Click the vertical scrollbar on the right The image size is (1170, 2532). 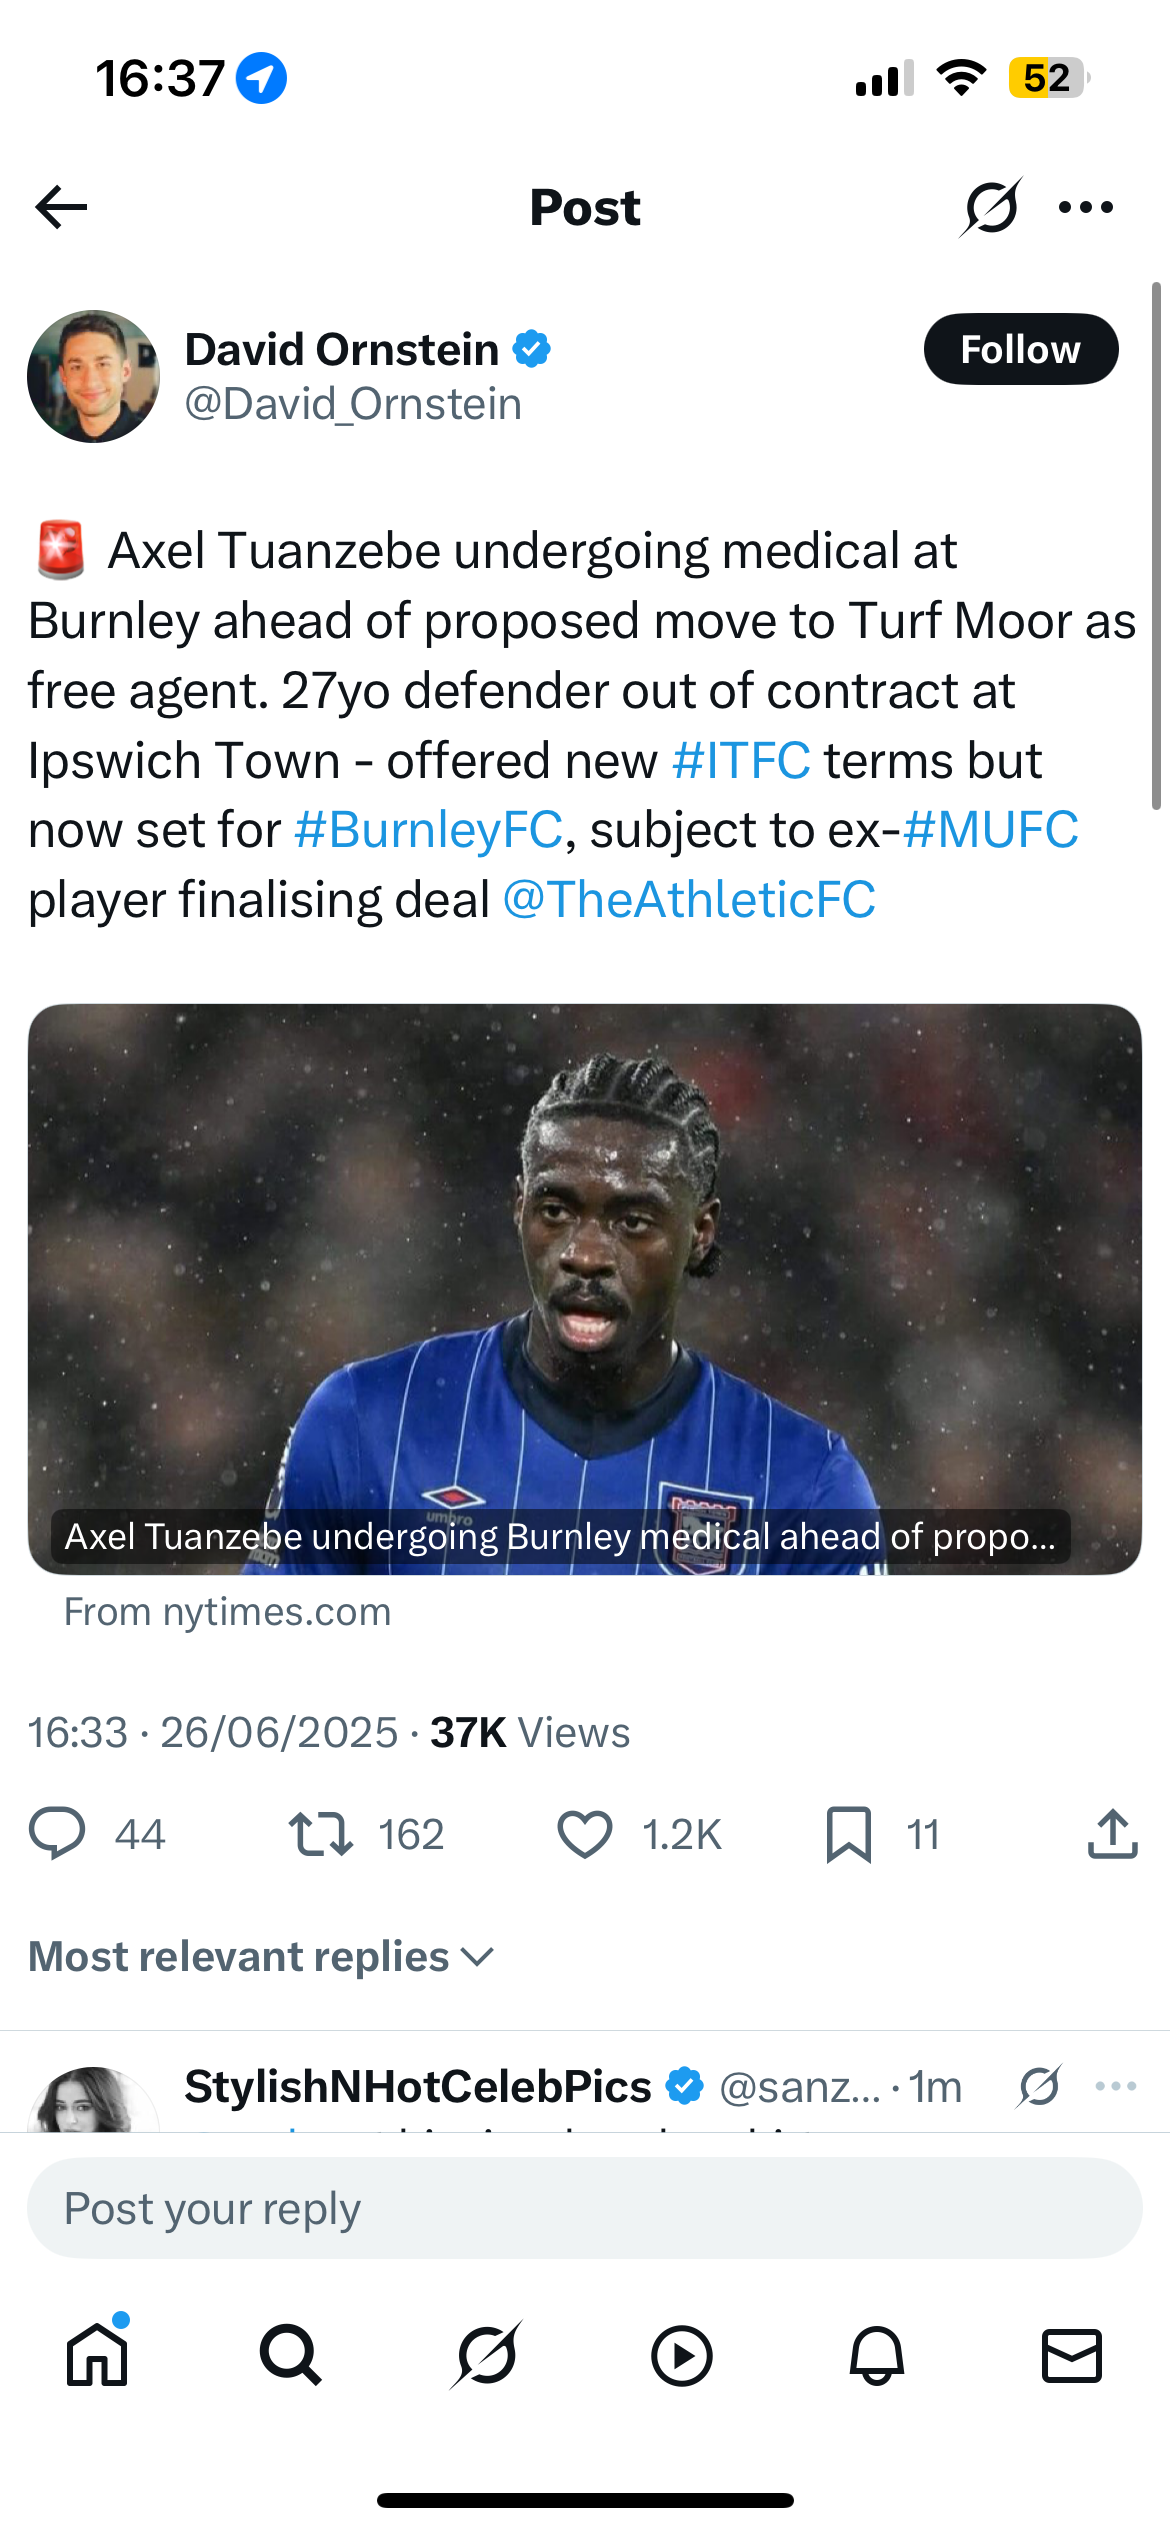(x=1156, y=546)
